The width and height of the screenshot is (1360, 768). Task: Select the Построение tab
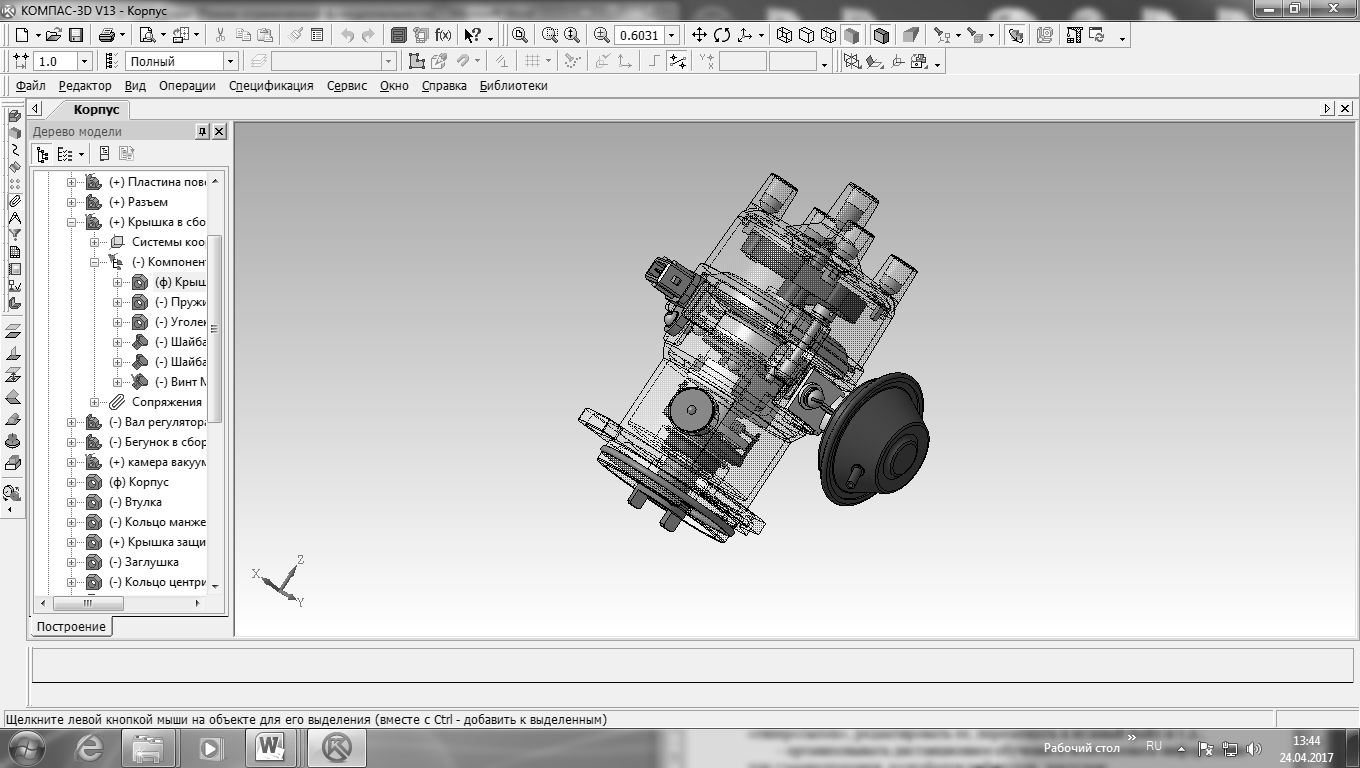[71, 627]
